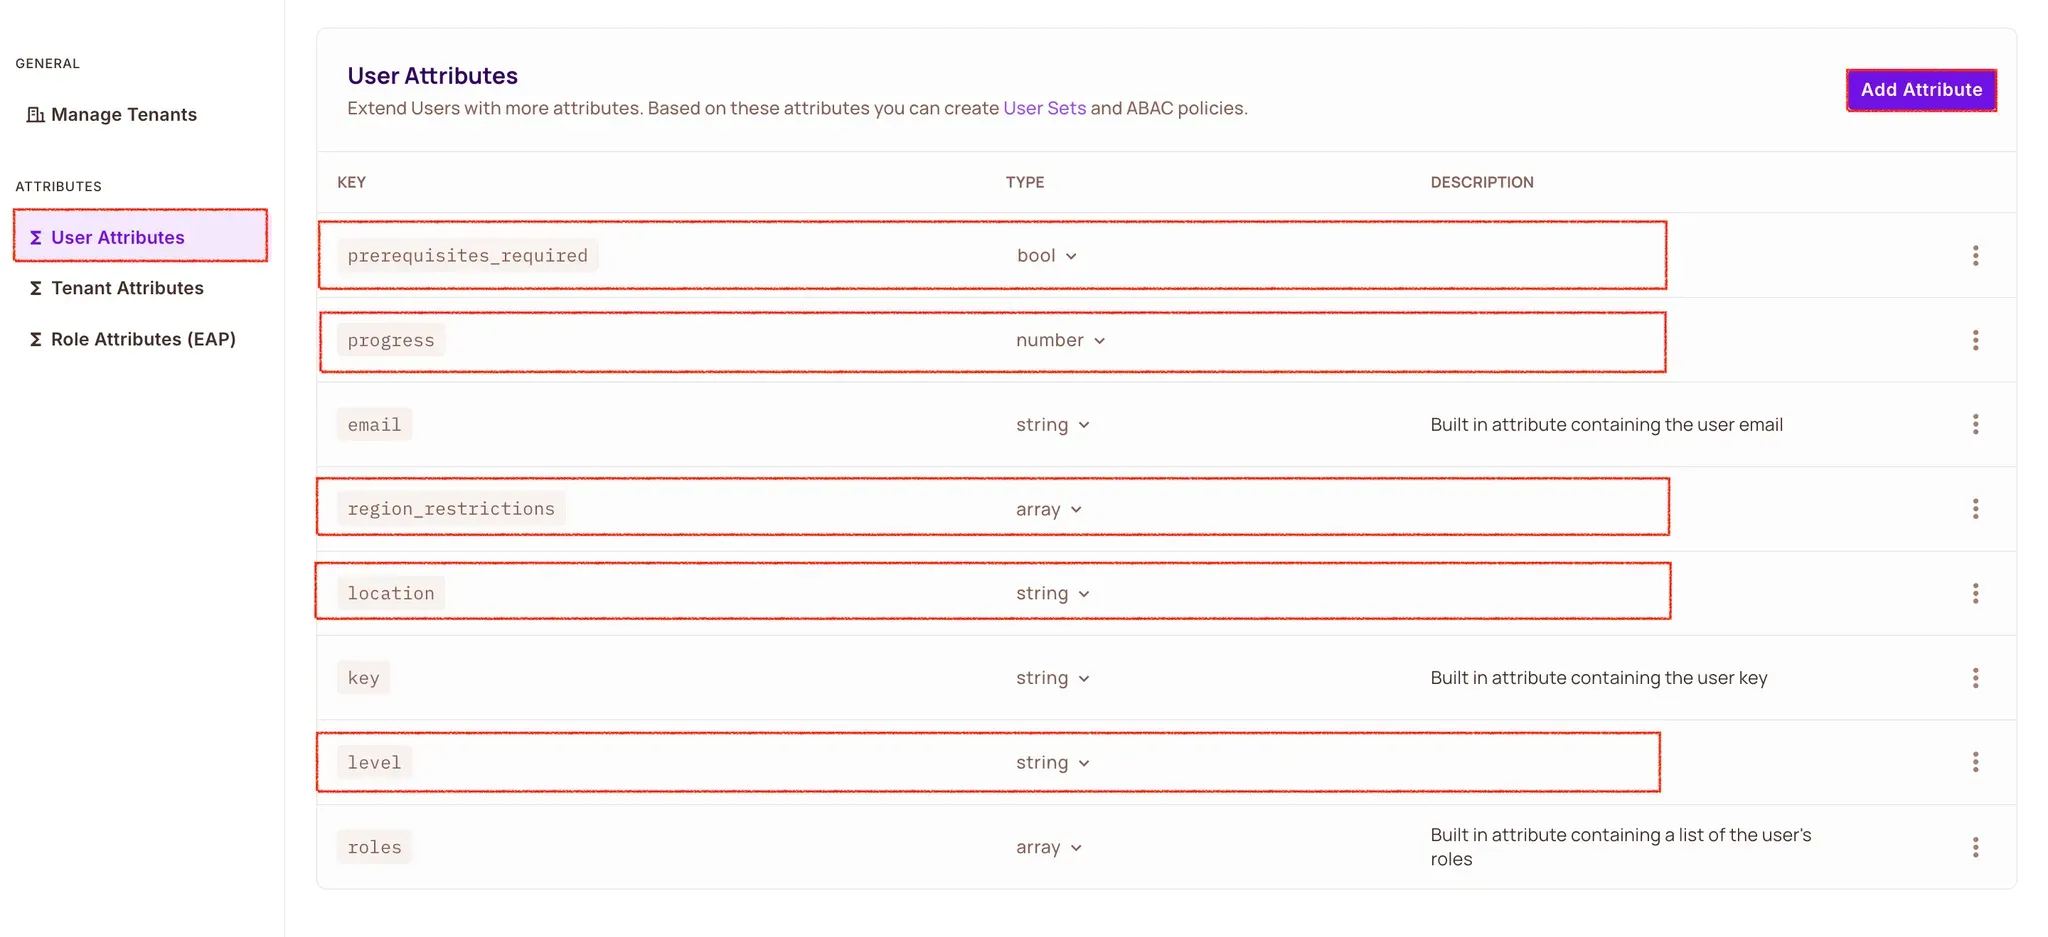Open the array type dropdown for roles
2048x937 pixels.
click(1049, 848)
